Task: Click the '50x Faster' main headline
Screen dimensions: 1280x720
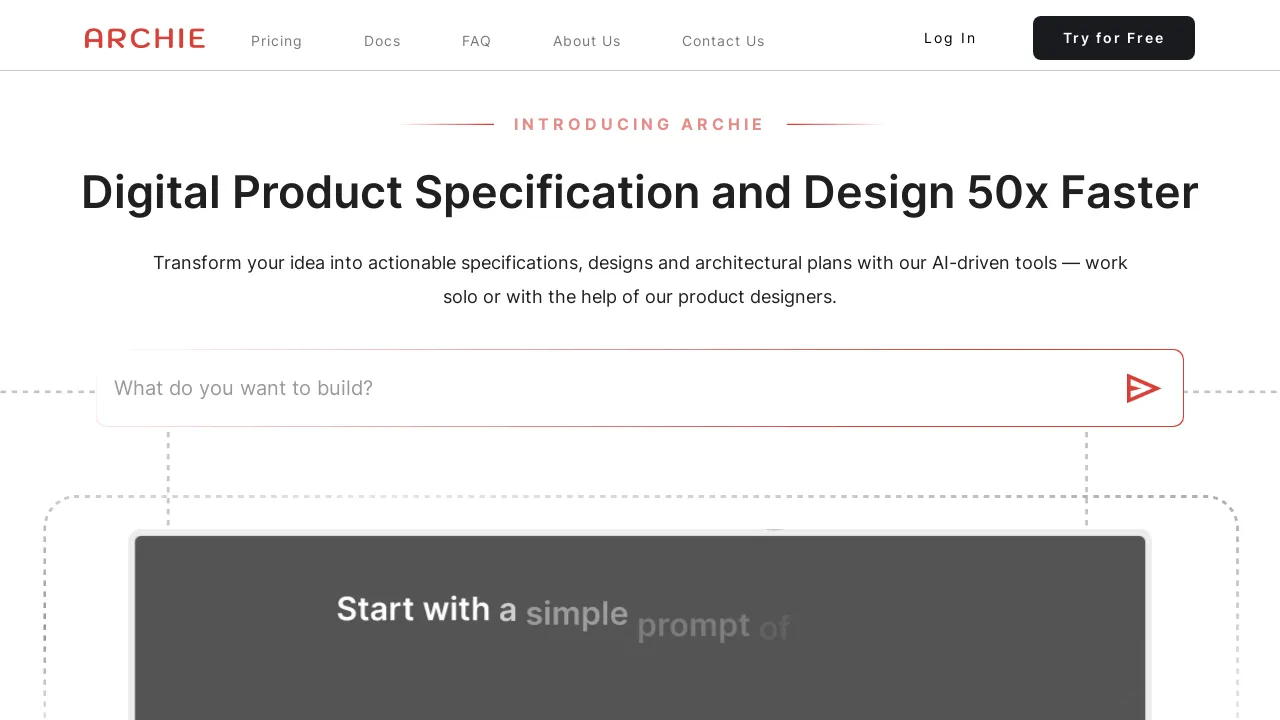Action: pos(640,193)
